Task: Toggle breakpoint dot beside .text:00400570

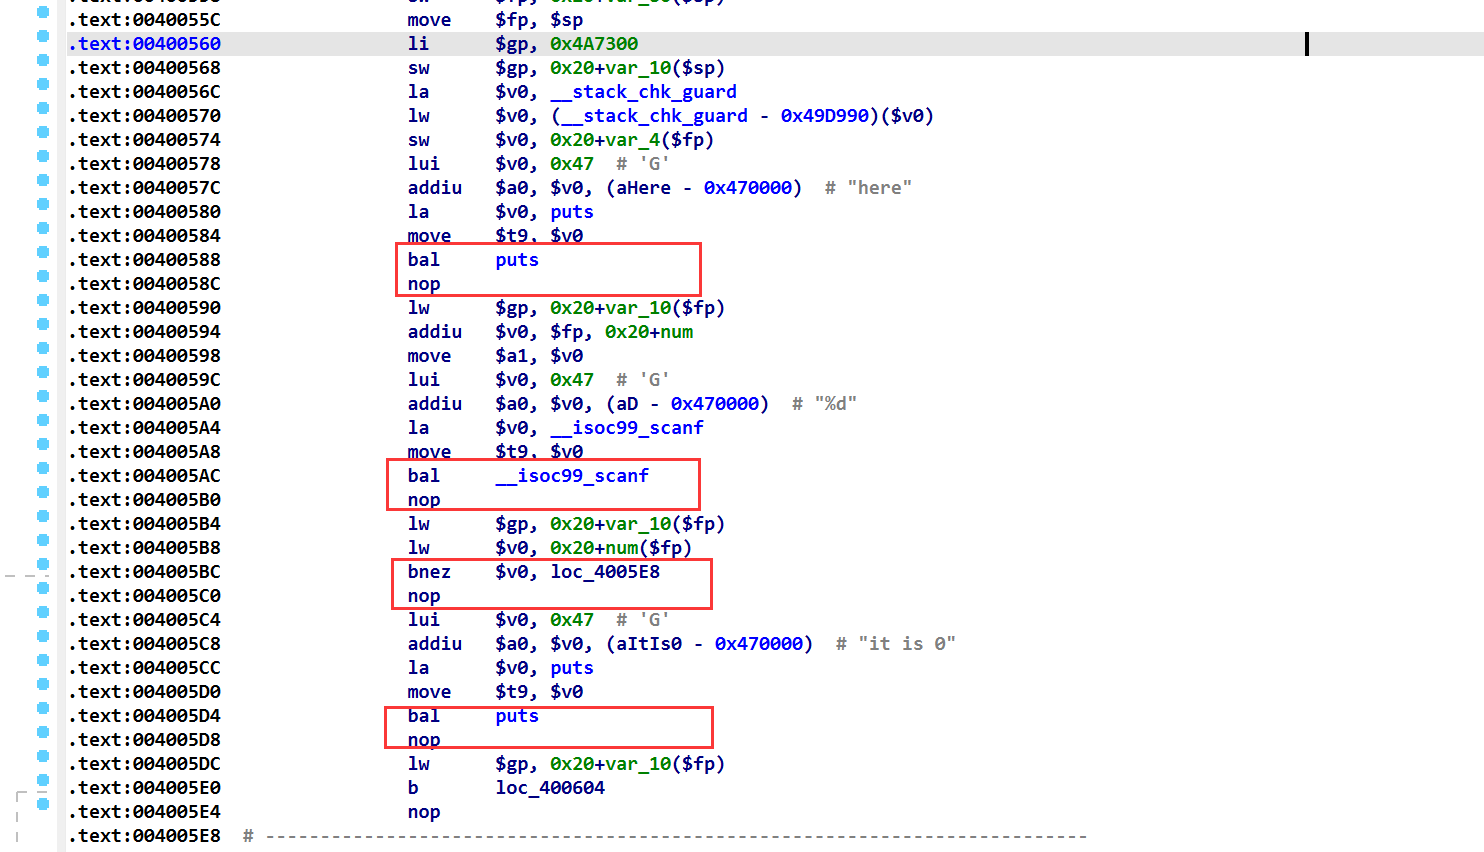Action: pos(43,108)
